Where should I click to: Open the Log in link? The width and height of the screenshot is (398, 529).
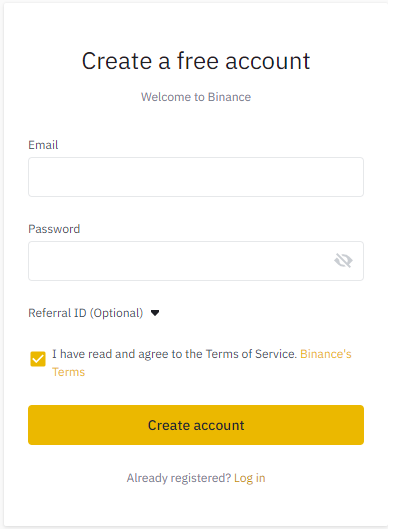tap(250, 478)
